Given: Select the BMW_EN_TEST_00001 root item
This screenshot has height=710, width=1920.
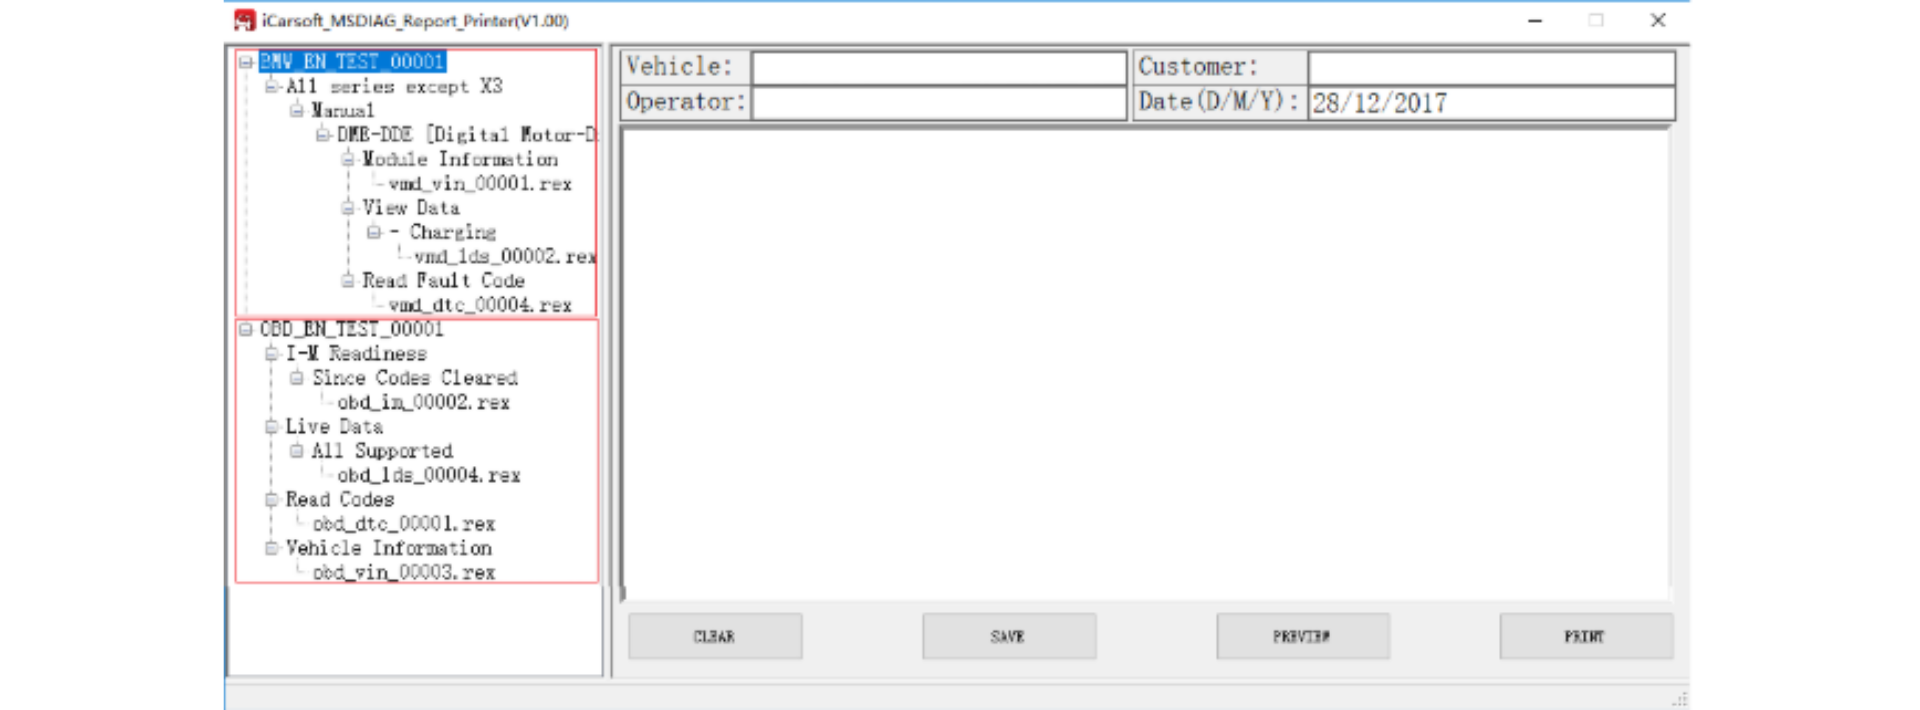Looking at the screenshot, I should click(x=352, y=62).
